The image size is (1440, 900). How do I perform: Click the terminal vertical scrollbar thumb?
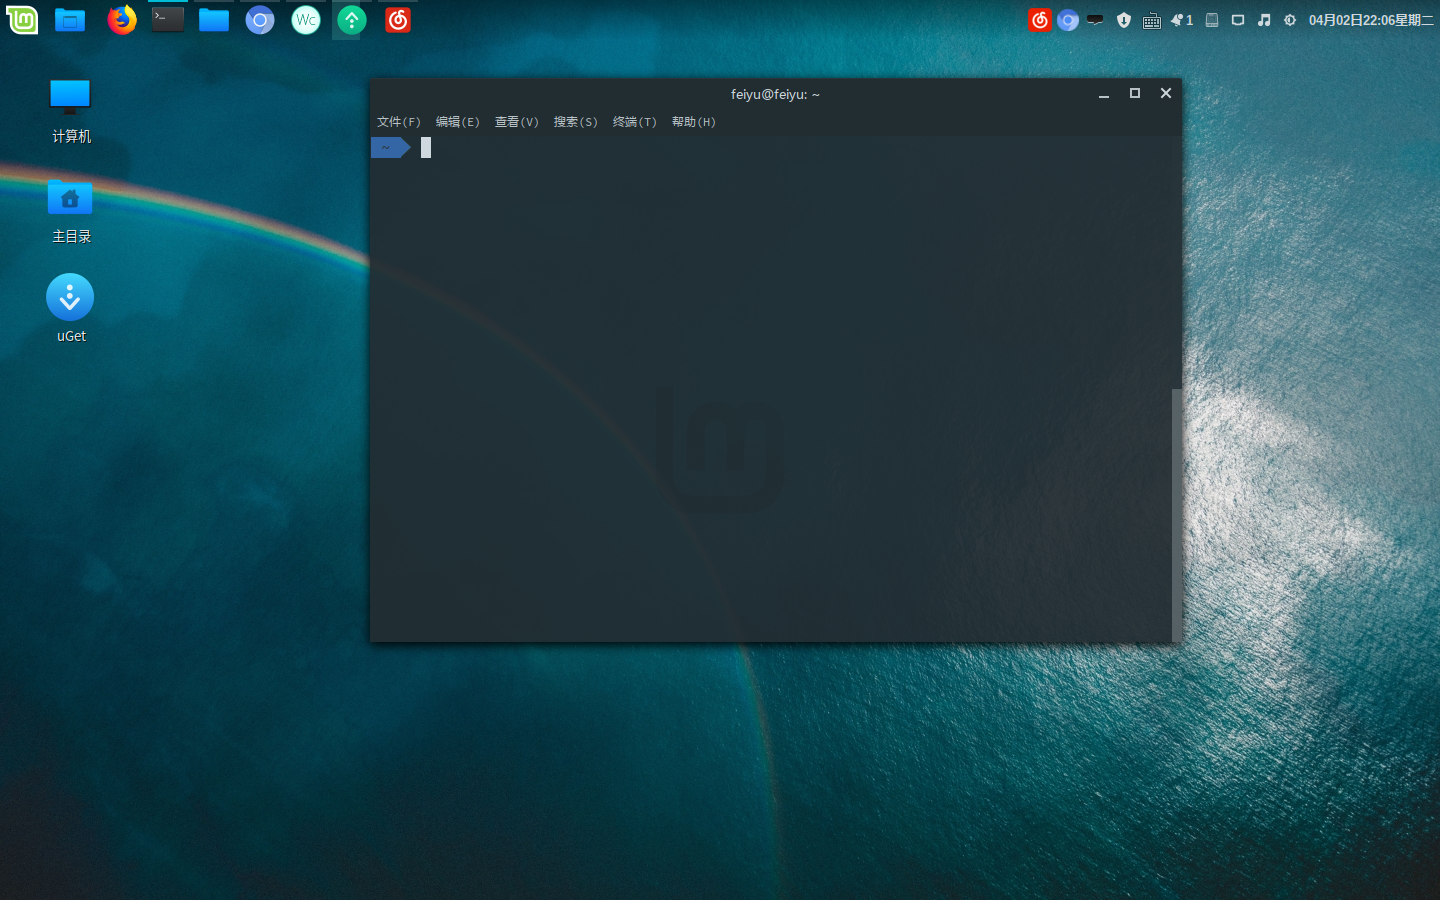pyautogui.click(x=1177, y=515)
